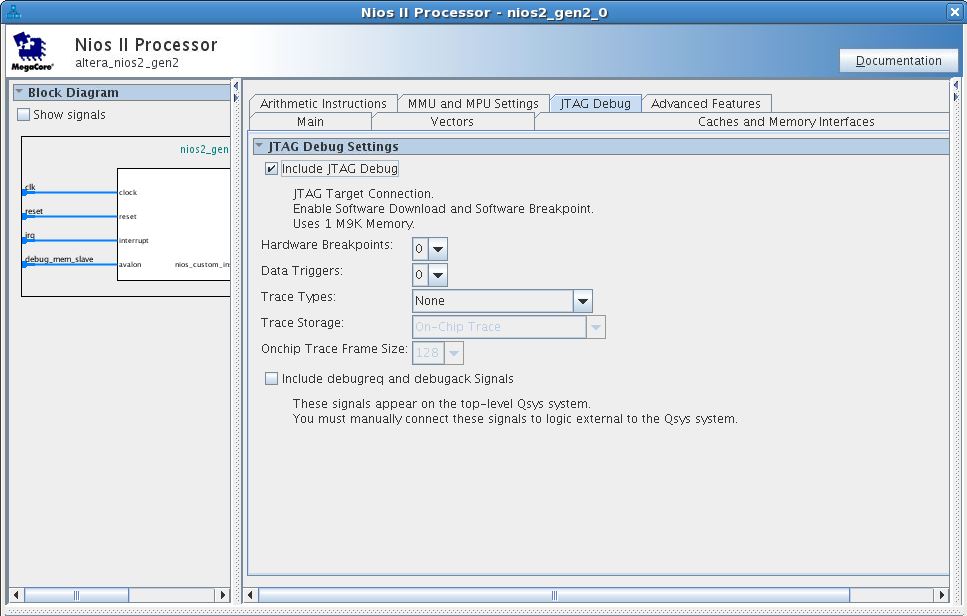967x616 pixels.
Task: Click right arrow of block diagram scrollbar
Action: [223, 595]
